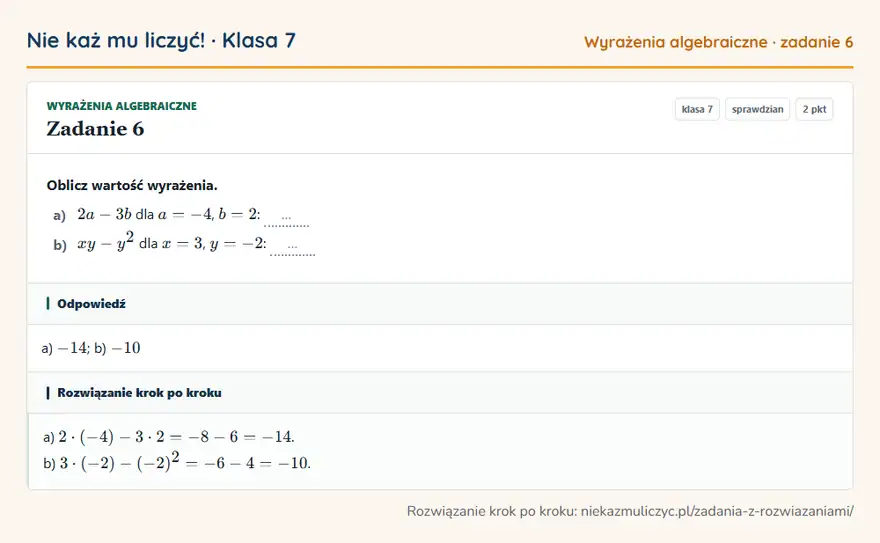Click solution step b) ending in −10
The width and height of the screenshot is (880, 543).
pos(177,462)
